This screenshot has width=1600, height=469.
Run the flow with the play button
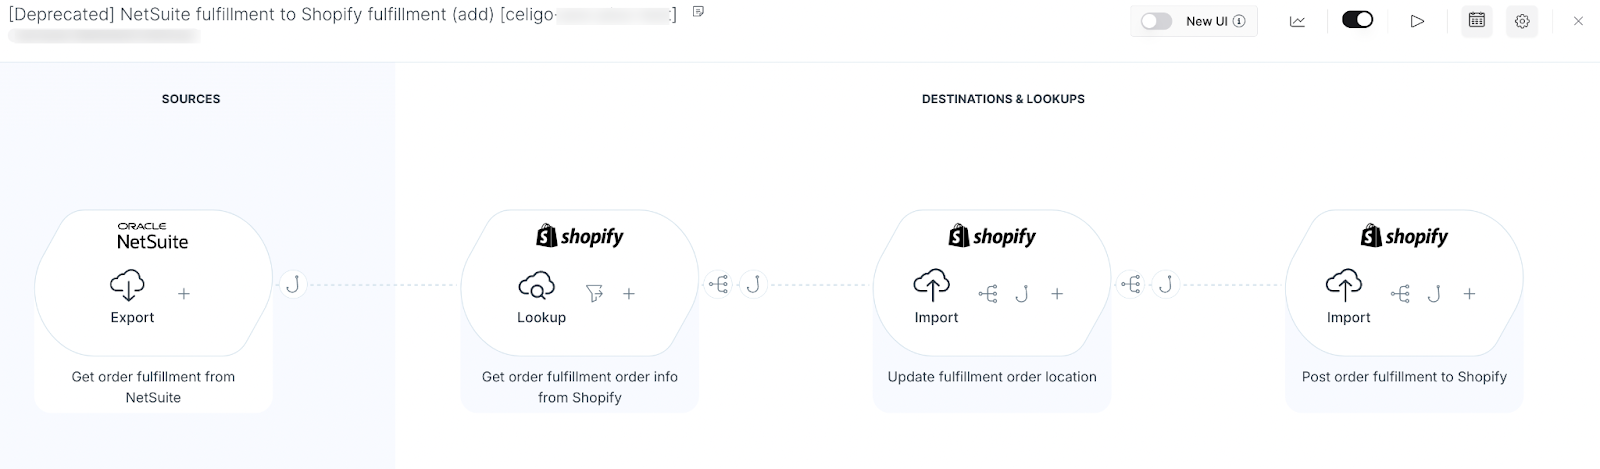click(1417, 21)
